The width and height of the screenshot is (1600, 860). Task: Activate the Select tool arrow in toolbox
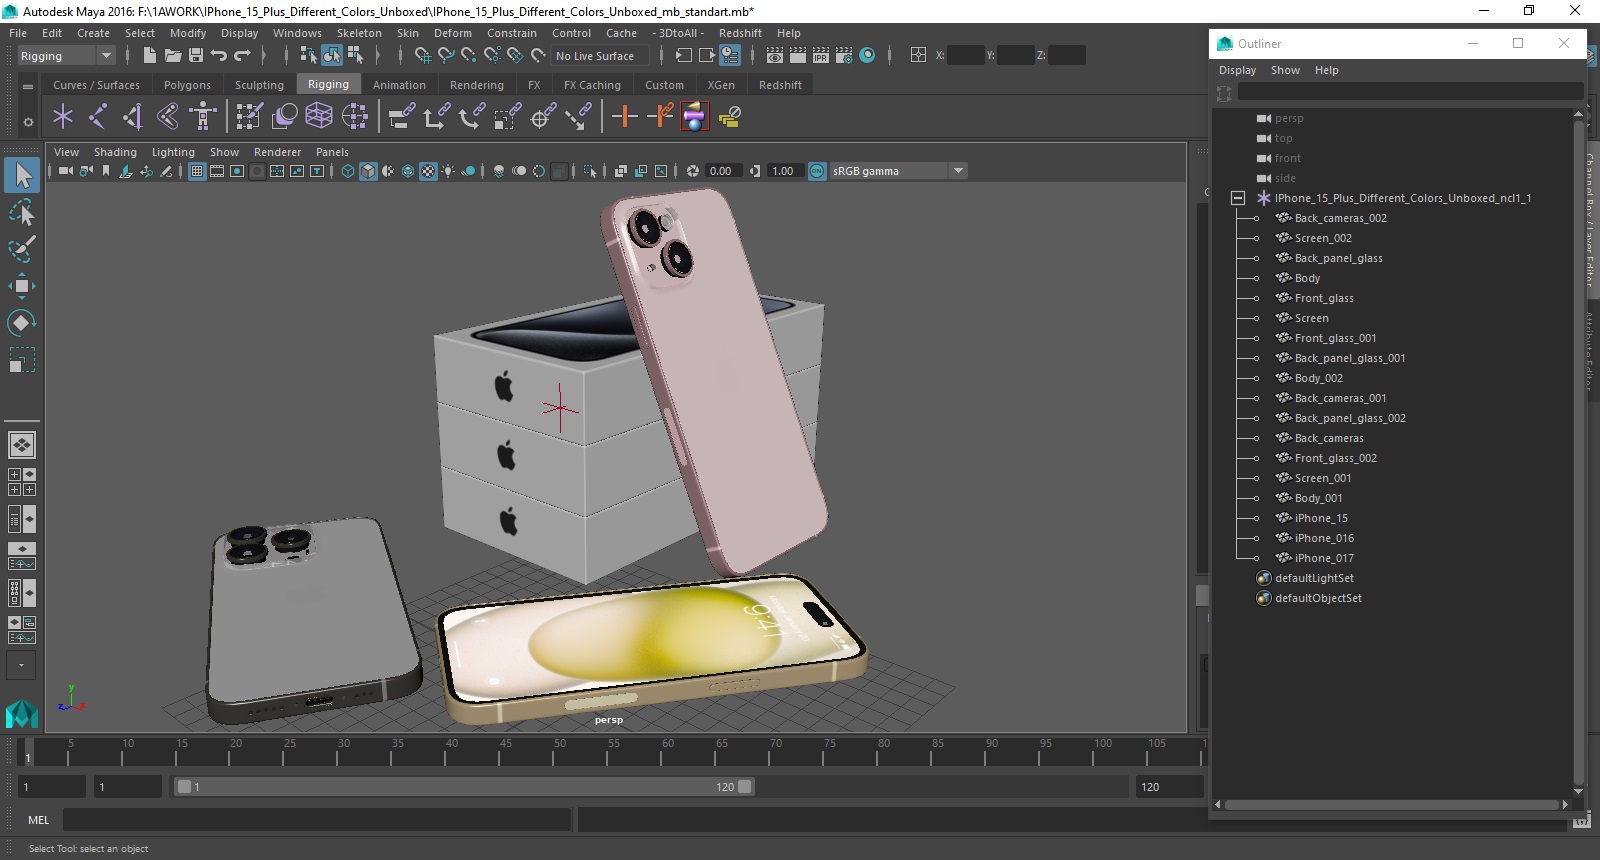click(22, 176)
